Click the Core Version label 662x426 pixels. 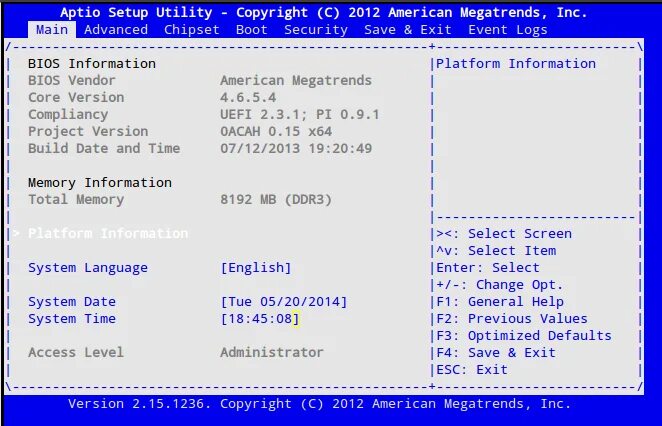pyautogui.click(x=76, y=98)
